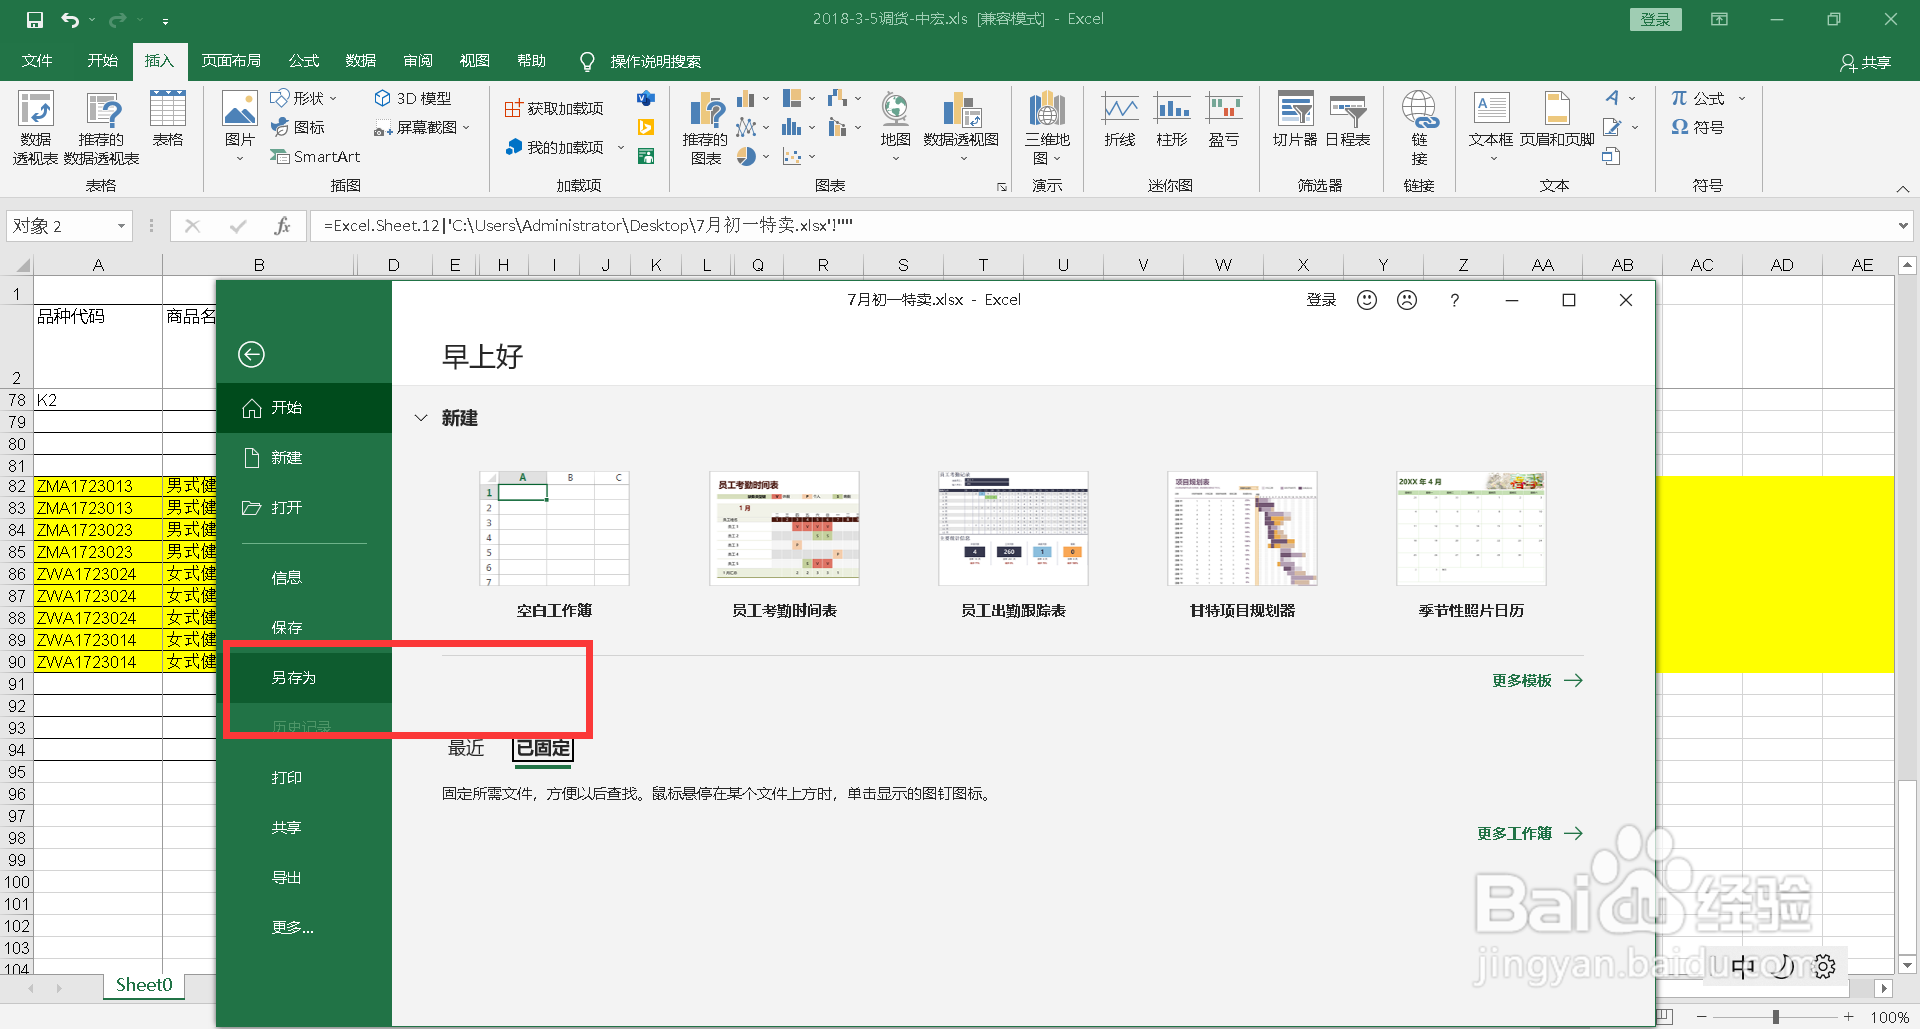Insert Column sparkline (柱形)
1920x1029 pixels.
tap(1172, 119)
